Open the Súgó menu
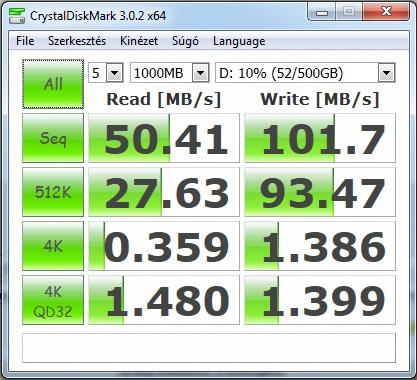Screen dimensions: 417x380 (x=185, y=41)
